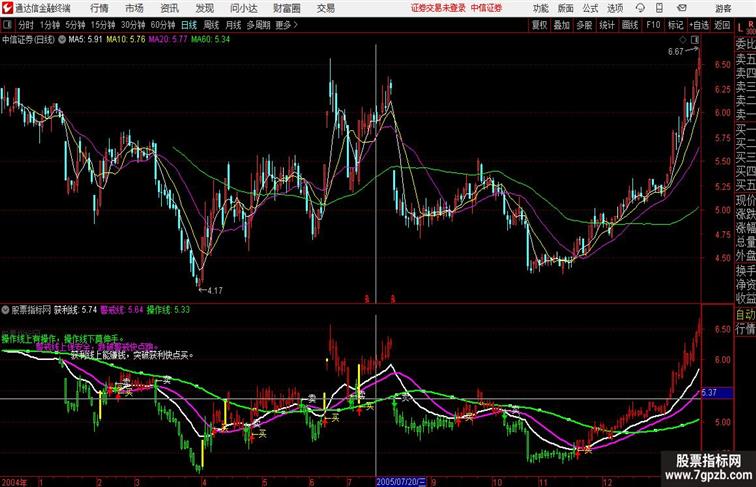Click the 统计 statistics button
The width and height of the screenshot is (756, 487).
pos(607,25)
